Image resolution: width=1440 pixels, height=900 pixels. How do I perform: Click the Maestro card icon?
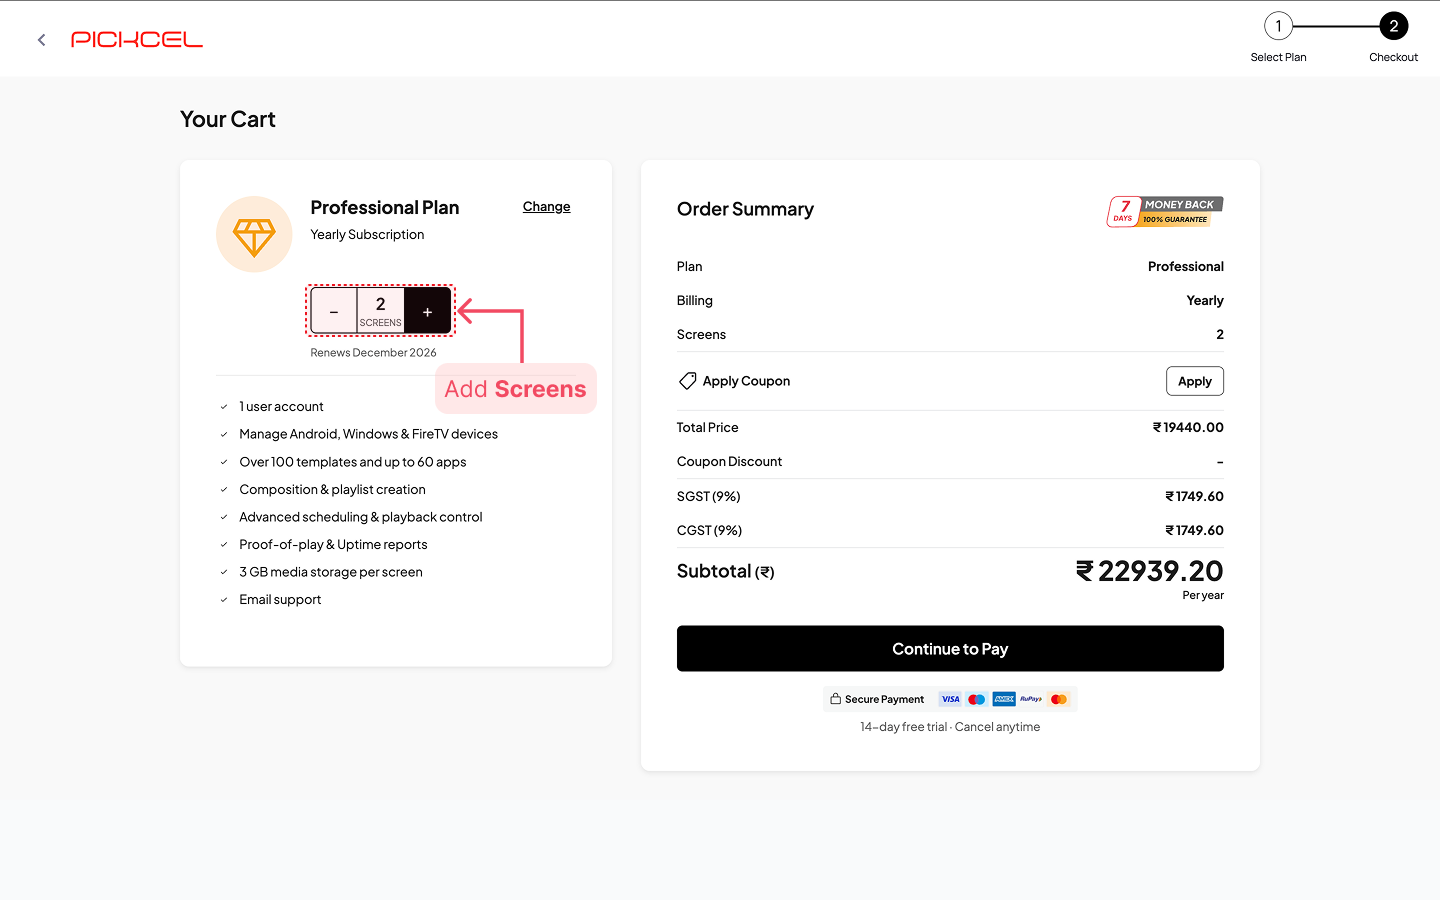[x=977, y=699]
